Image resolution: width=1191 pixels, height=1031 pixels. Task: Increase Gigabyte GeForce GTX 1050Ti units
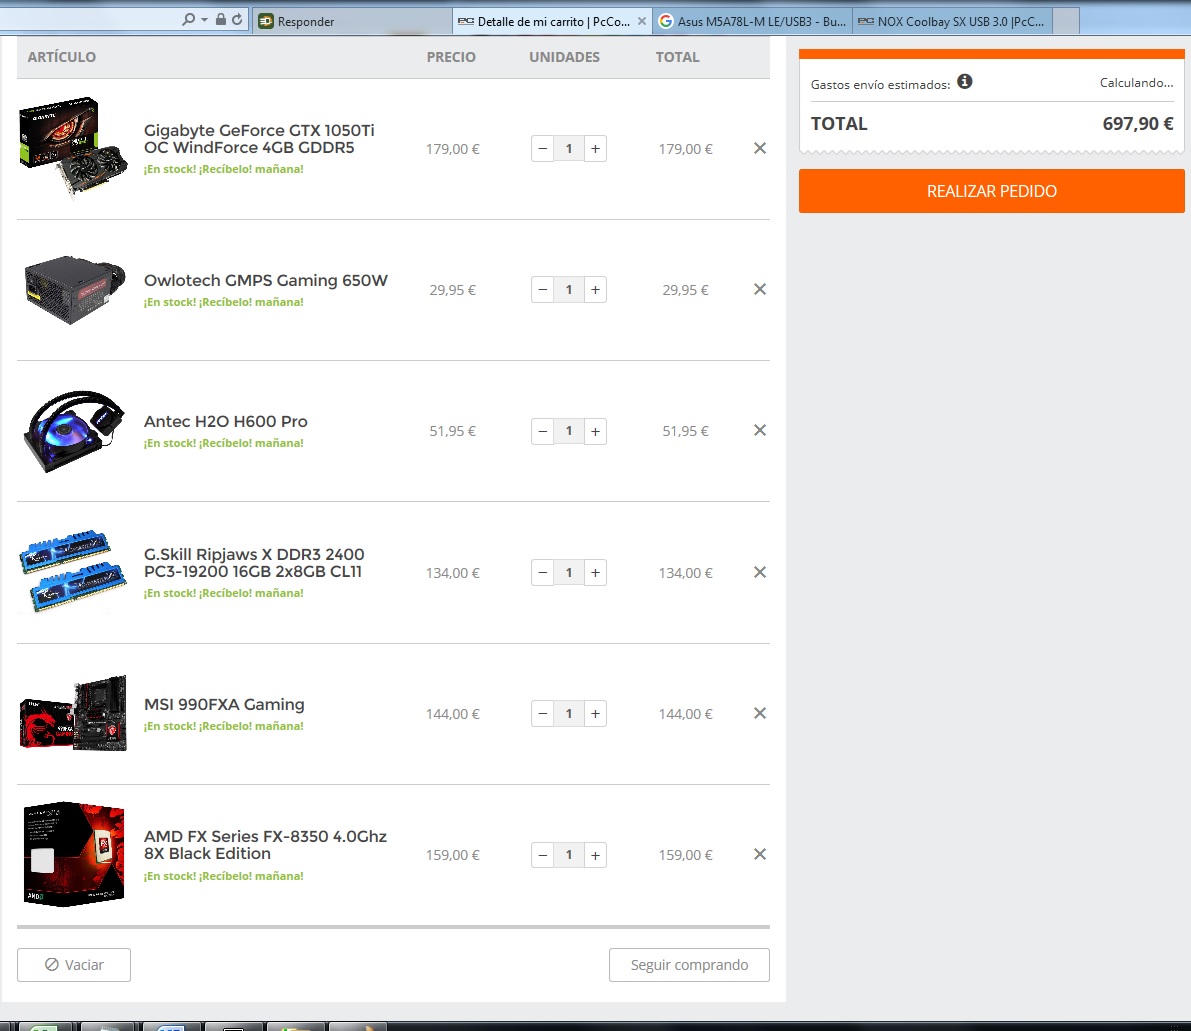(x=596, y=149)
